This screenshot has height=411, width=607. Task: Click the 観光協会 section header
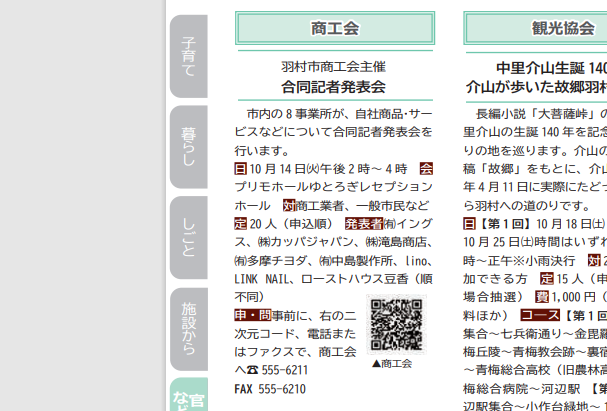[x=562, y=28]
